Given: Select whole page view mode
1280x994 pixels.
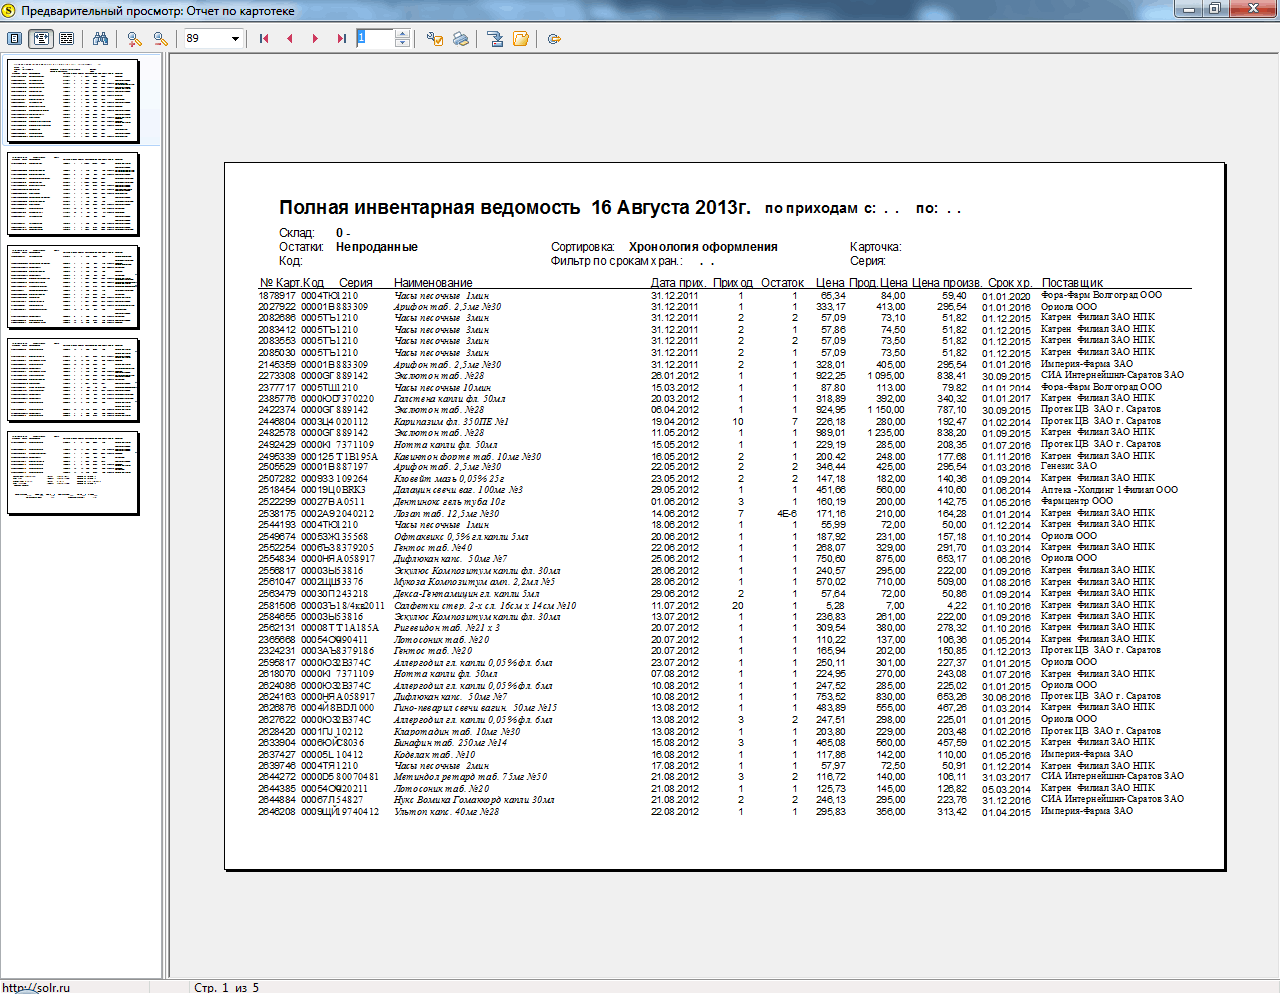Looking at the screenshot, I should point(15,38).
